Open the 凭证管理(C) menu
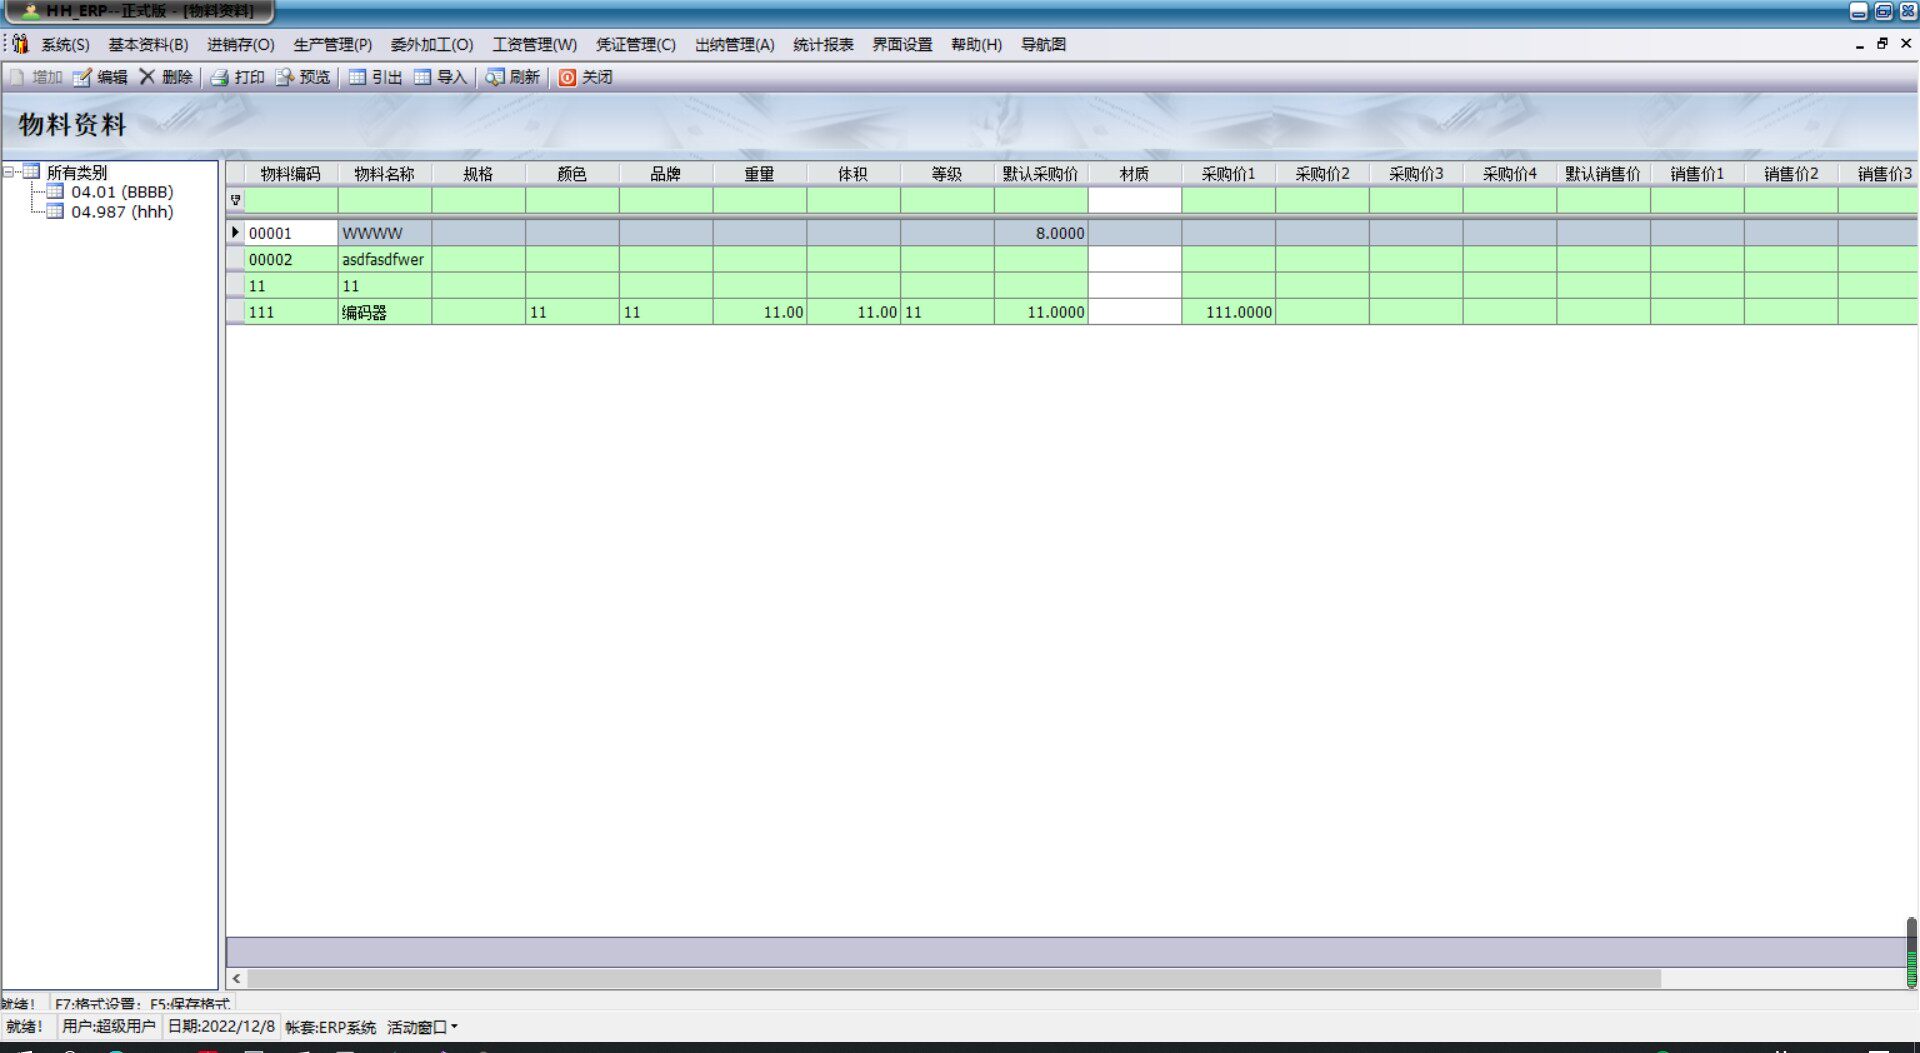1920x1053 pixels. [x=635, y=44]
